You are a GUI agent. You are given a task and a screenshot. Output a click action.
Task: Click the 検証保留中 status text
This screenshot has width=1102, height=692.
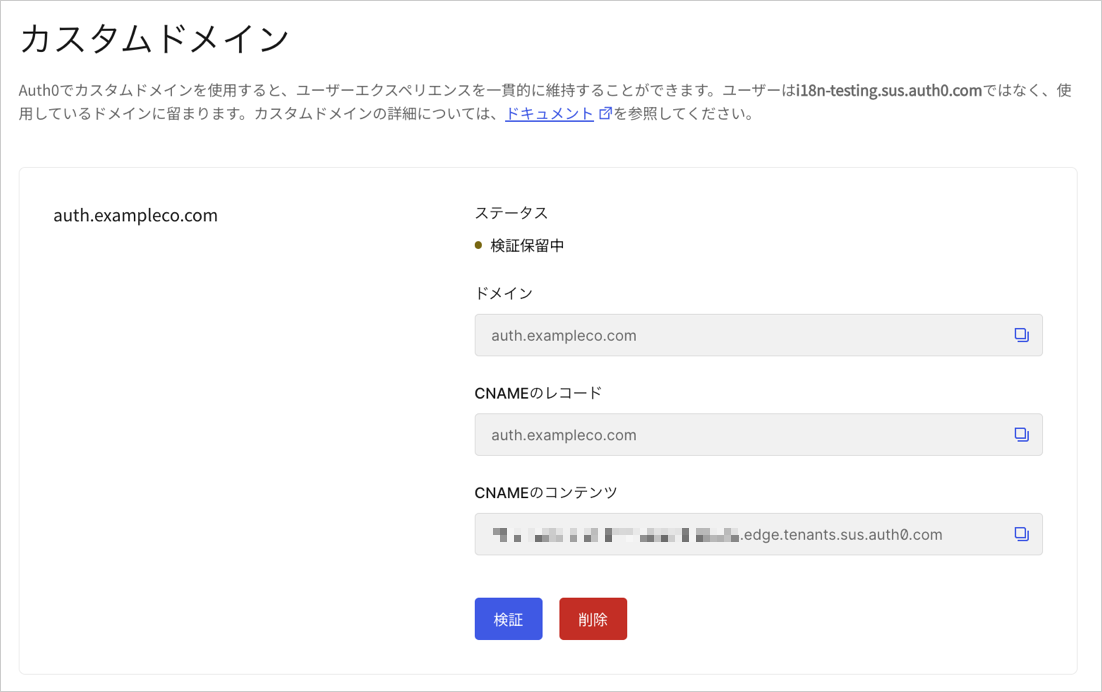click(x=522, y=244)
